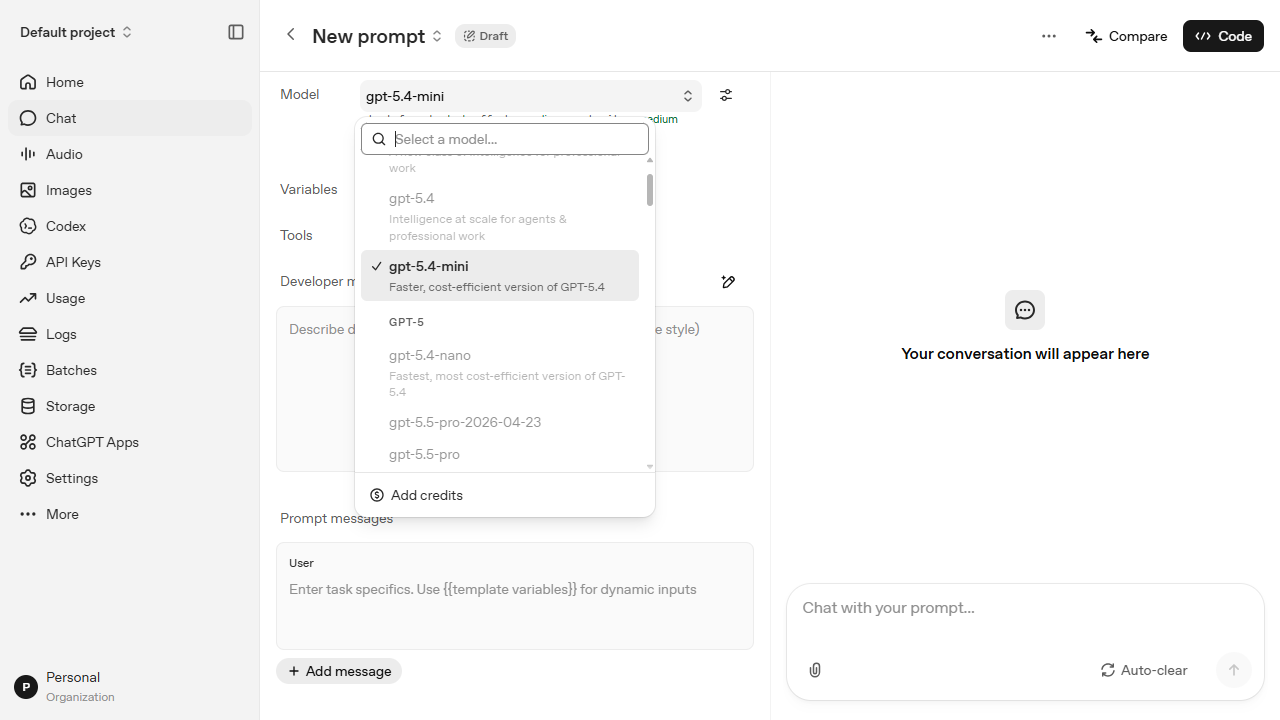Click the Personal organization avatar
This screenshot has height=720, width=1280.
(x=26, y=687)
